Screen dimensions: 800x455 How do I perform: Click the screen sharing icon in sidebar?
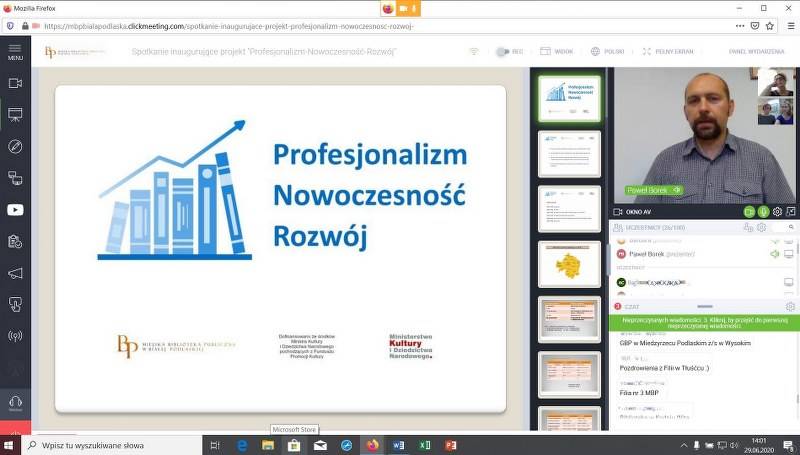point(15,178)
